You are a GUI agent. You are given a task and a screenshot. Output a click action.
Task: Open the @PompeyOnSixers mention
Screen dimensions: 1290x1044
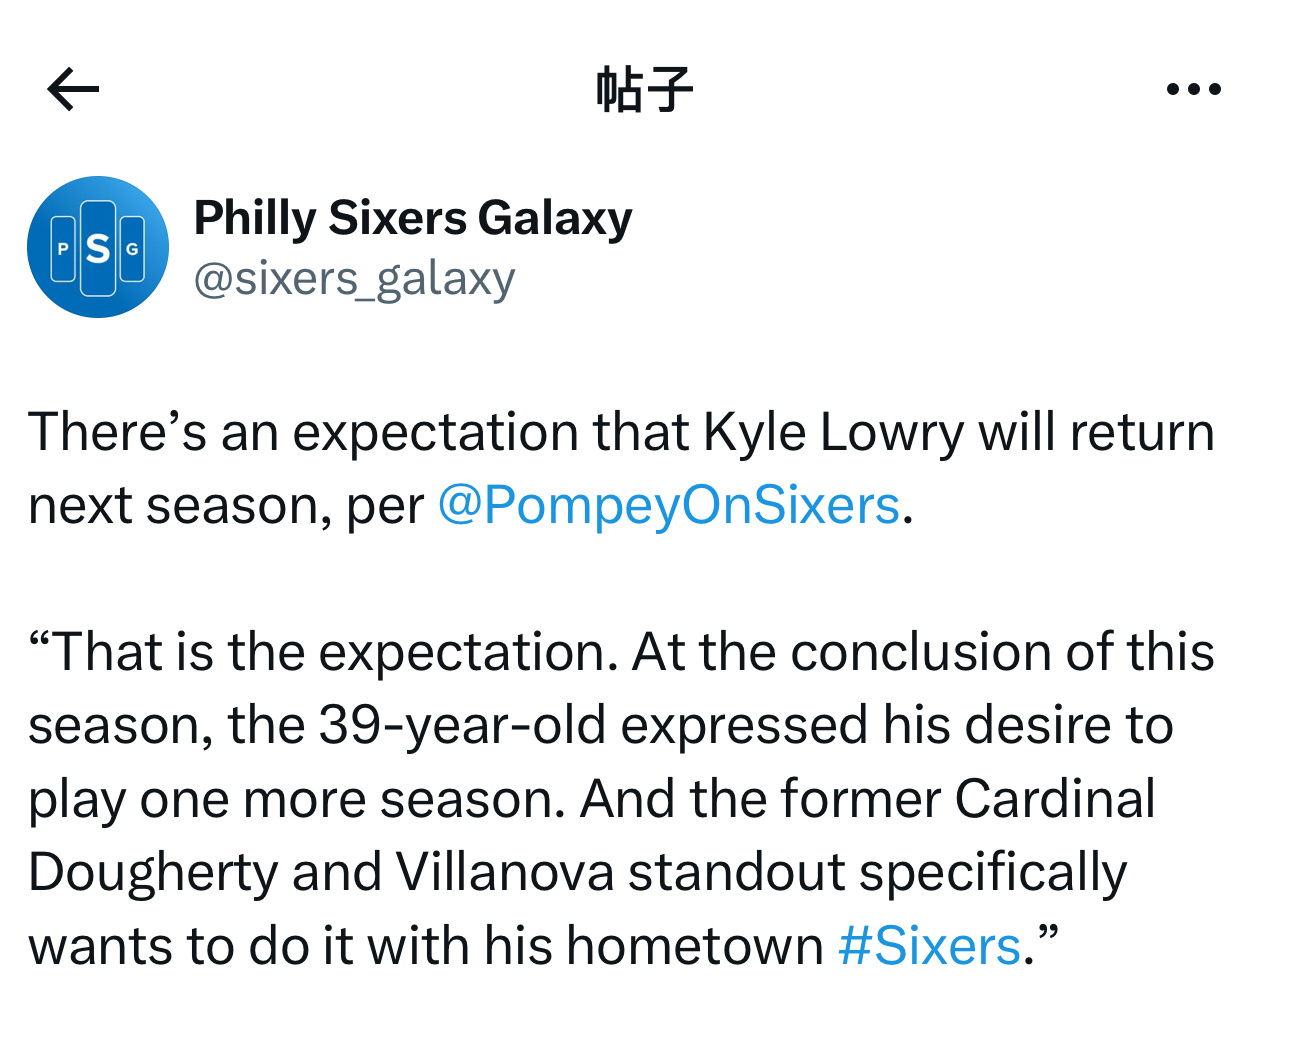coord(669,505)
